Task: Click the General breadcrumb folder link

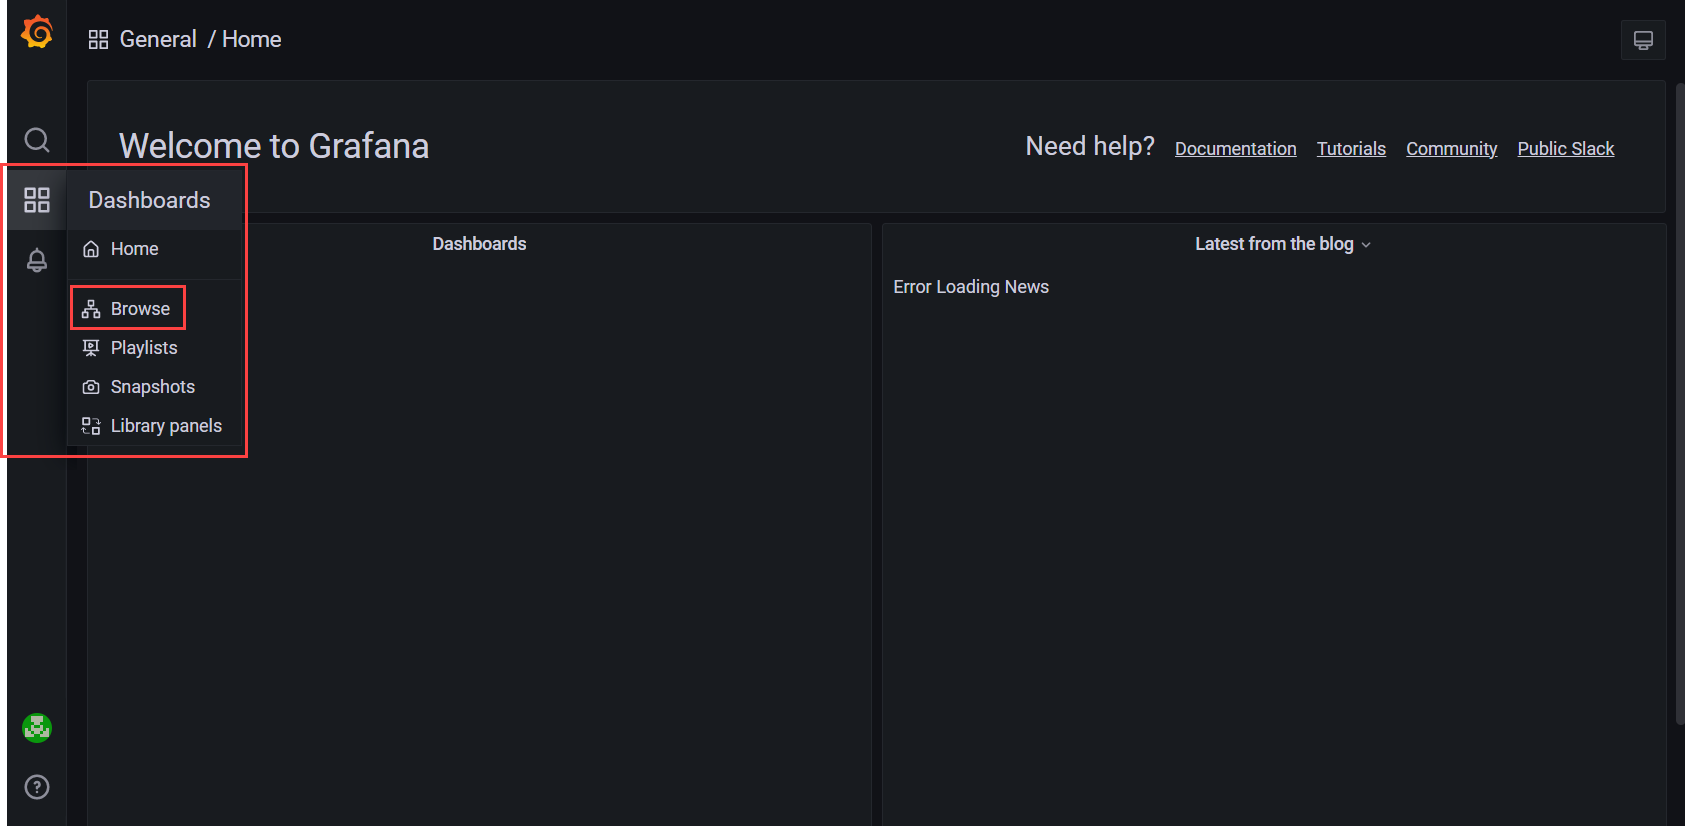Action: 158,40
